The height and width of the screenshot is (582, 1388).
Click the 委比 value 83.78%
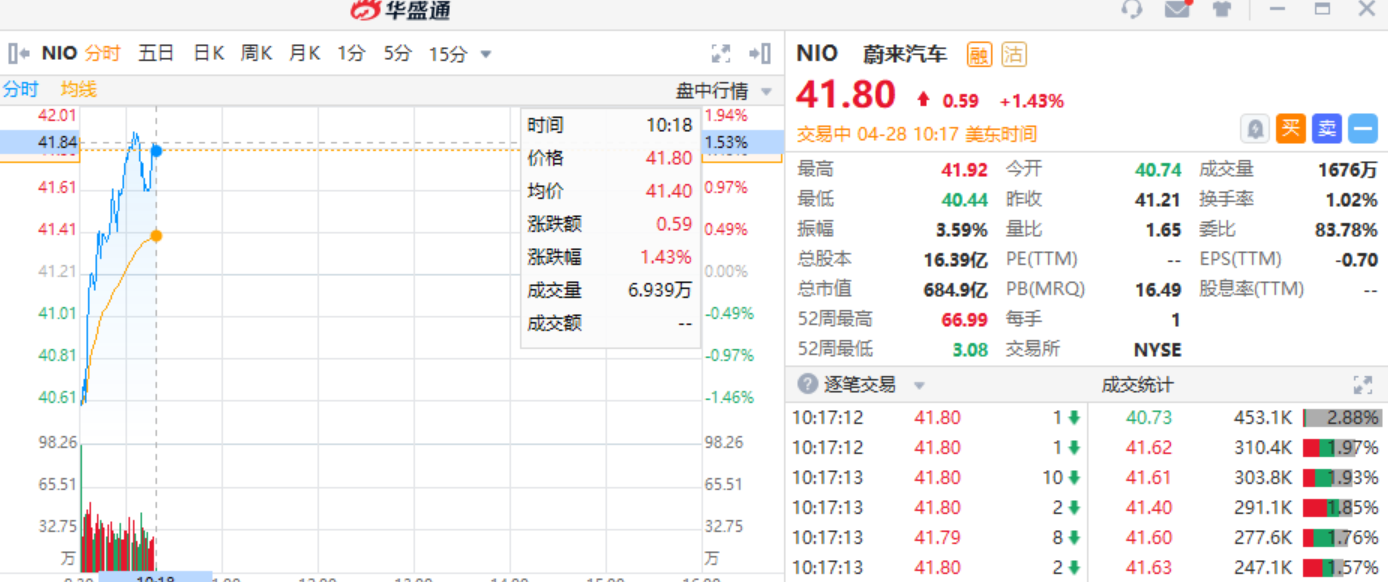click(x=1346, y=230)
